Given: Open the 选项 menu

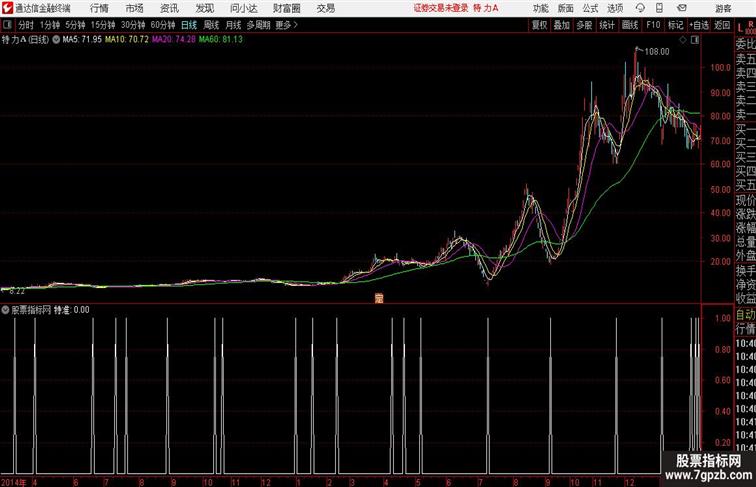Looking at the screenshot, I should (x=615, y=8).
